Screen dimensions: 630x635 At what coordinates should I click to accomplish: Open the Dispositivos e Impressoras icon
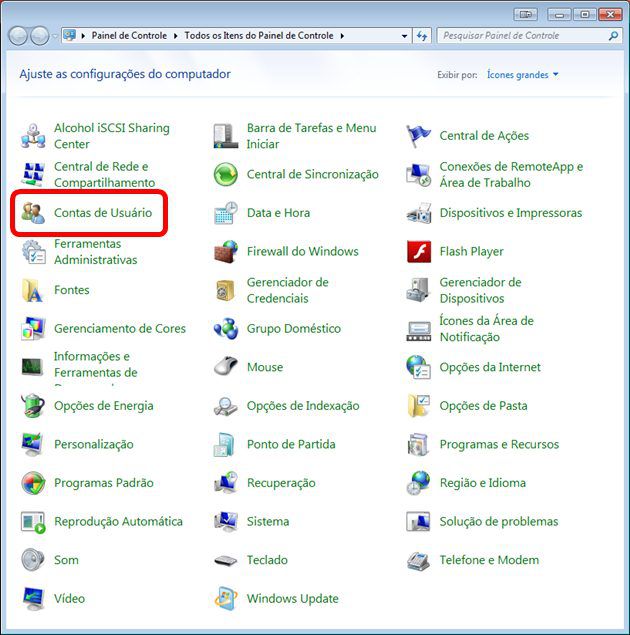coord(419,213)
